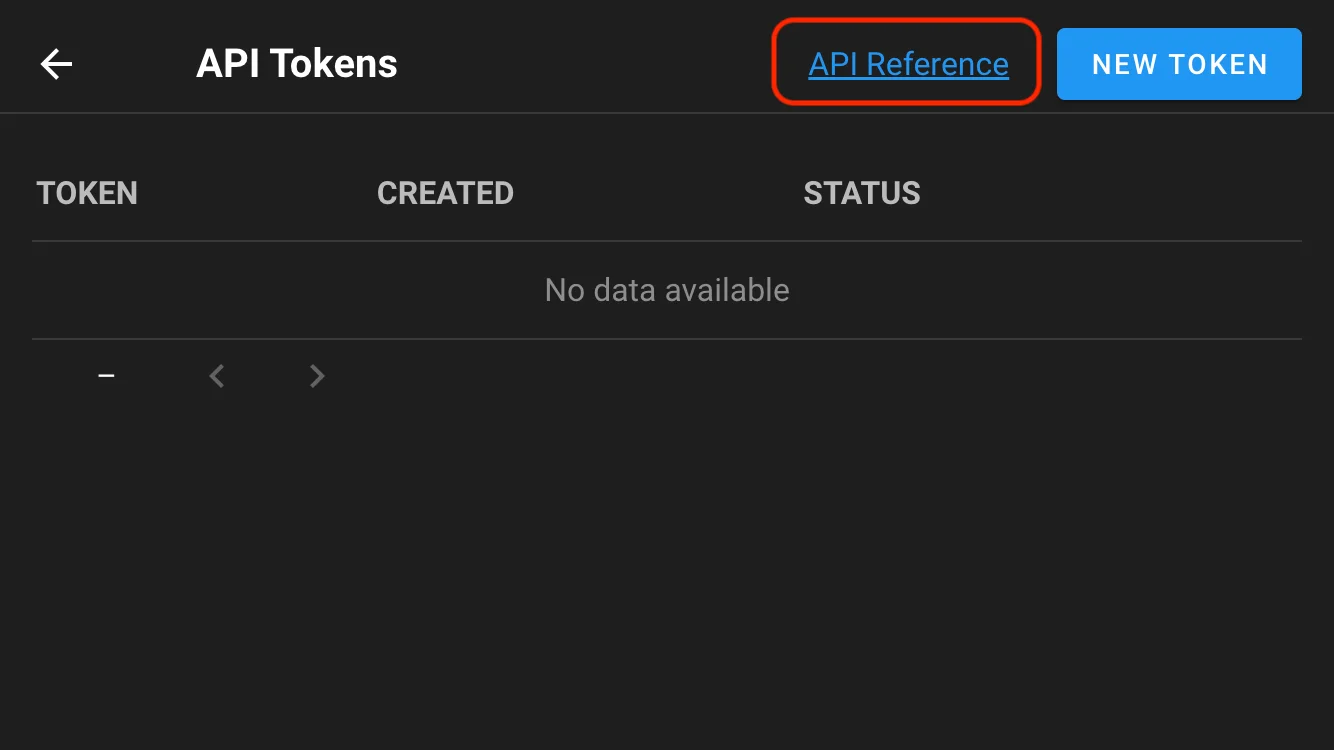Follow the blue API Reference hyperlink

point(908,64)
